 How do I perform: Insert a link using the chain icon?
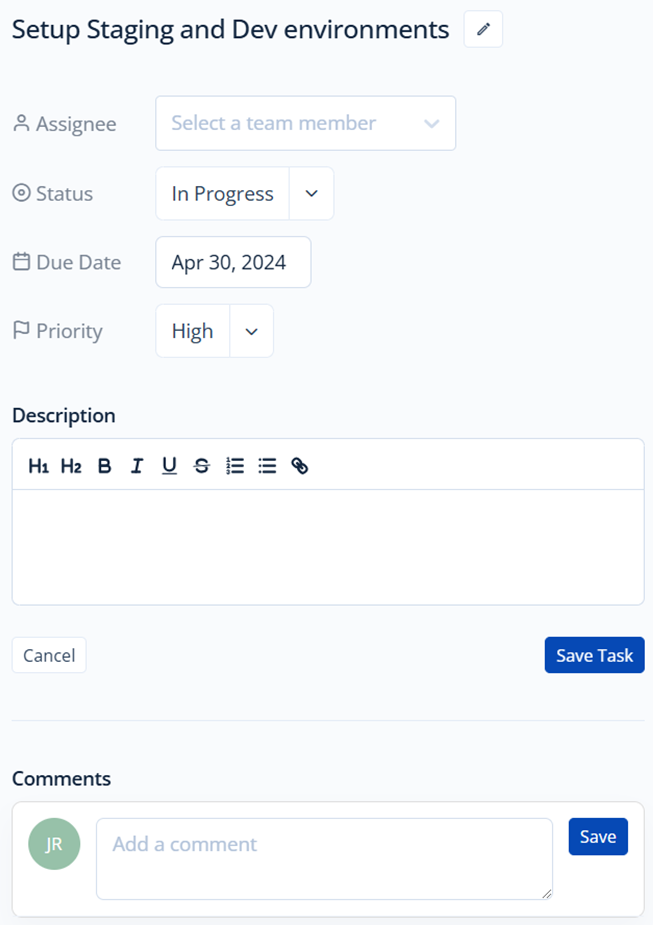coord(300,466)
